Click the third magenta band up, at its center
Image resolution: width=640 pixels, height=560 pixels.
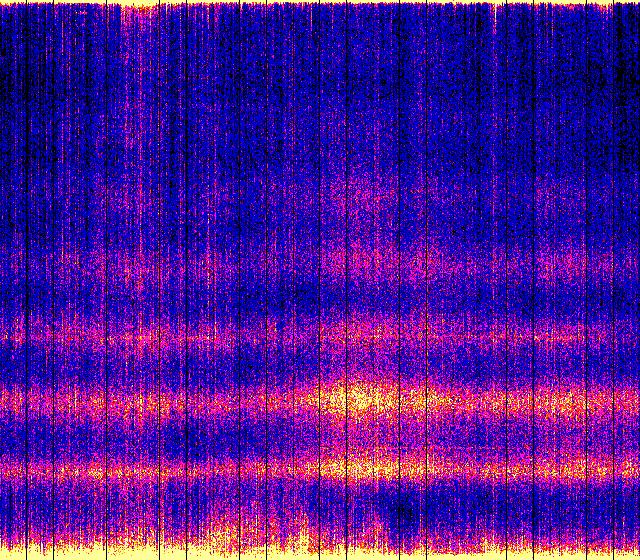coord(320,332)
